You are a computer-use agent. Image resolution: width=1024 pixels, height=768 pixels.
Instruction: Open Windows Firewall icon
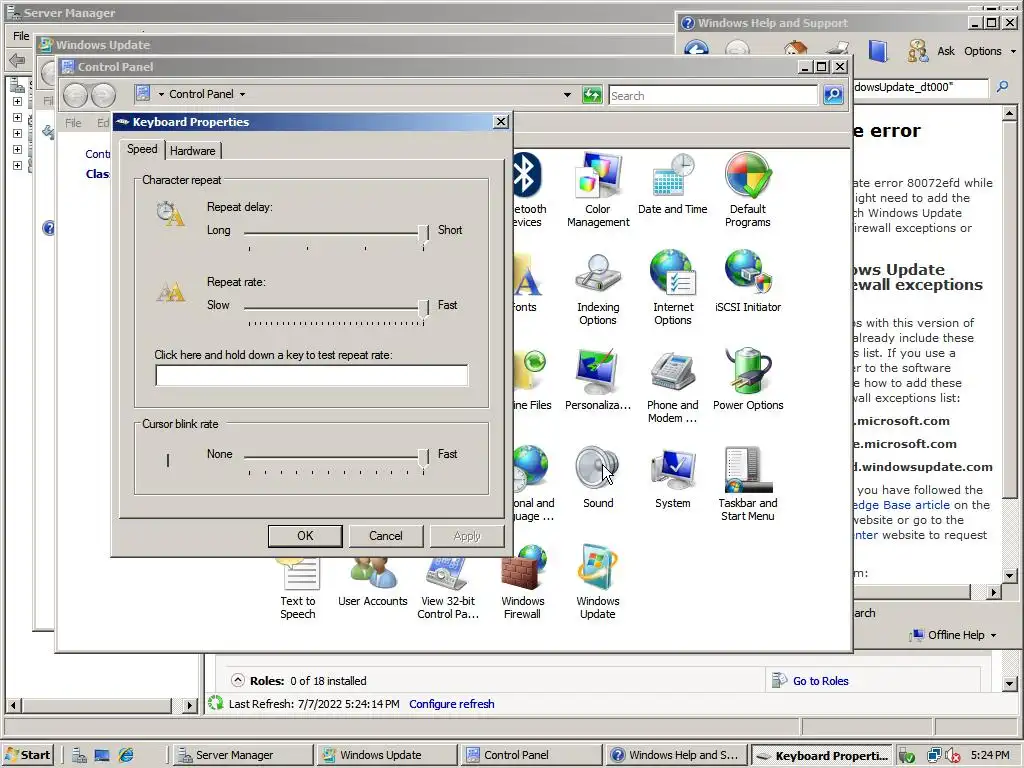tap(522, 581)
